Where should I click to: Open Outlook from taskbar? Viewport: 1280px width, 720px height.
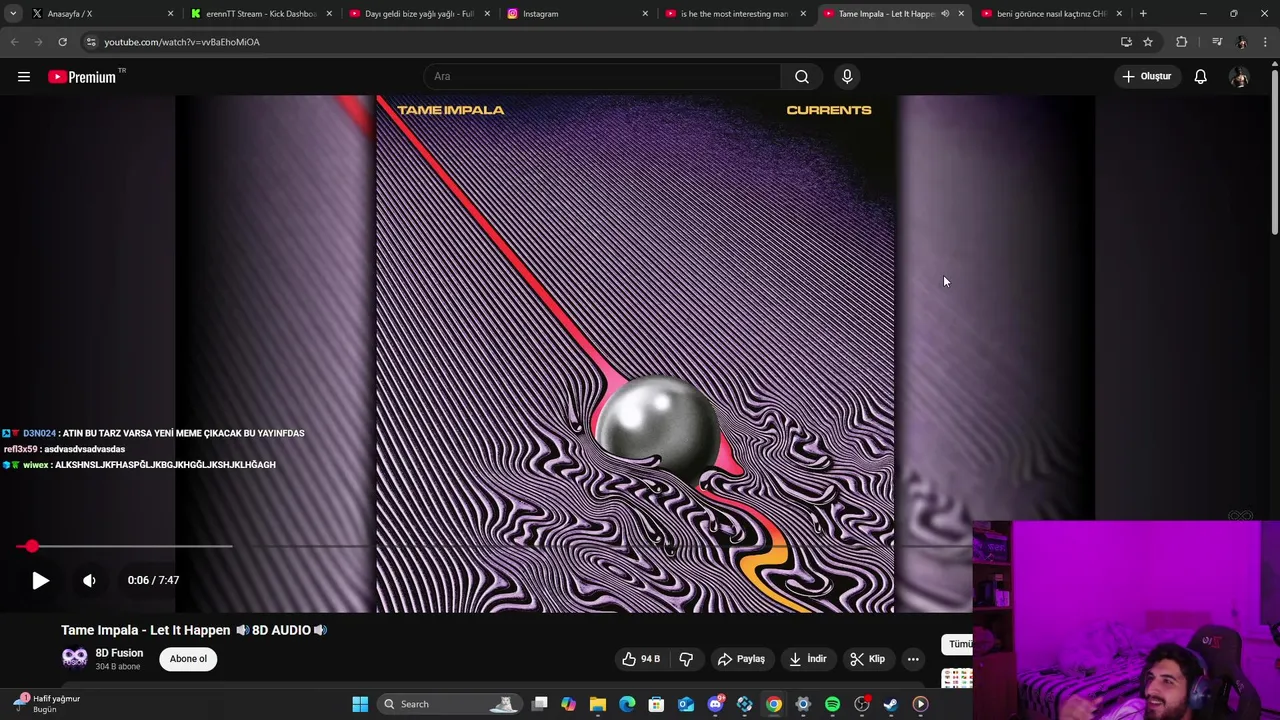click(686, 704)
